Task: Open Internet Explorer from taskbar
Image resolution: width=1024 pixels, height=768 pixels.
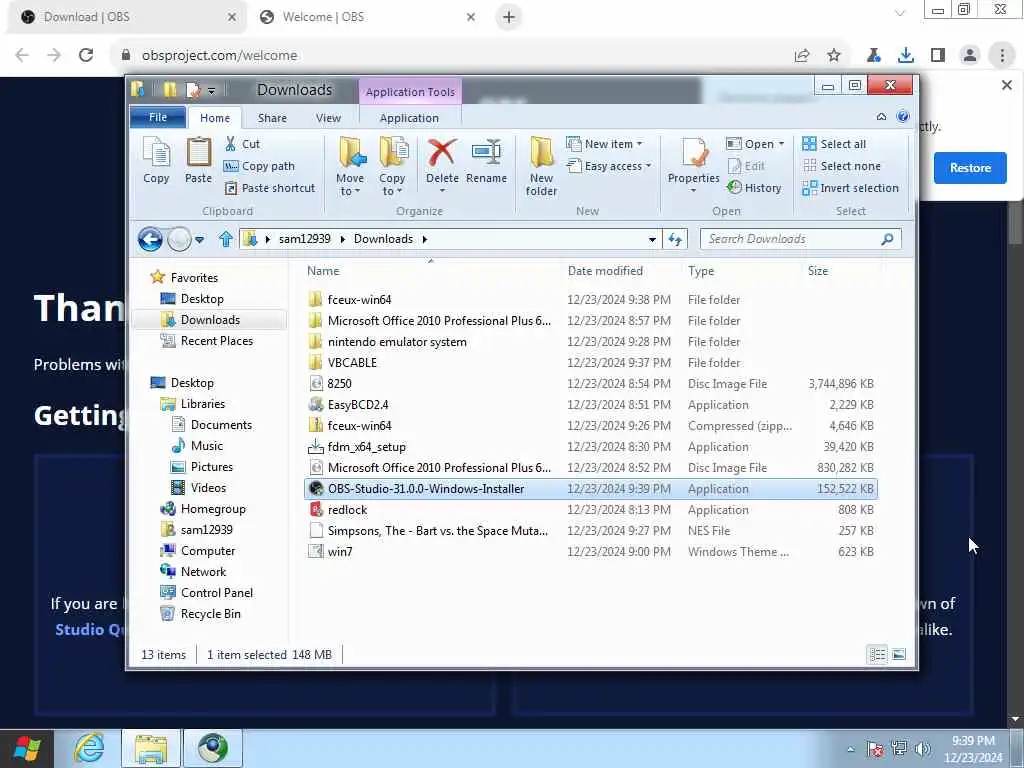Action: tap(88, 748)
